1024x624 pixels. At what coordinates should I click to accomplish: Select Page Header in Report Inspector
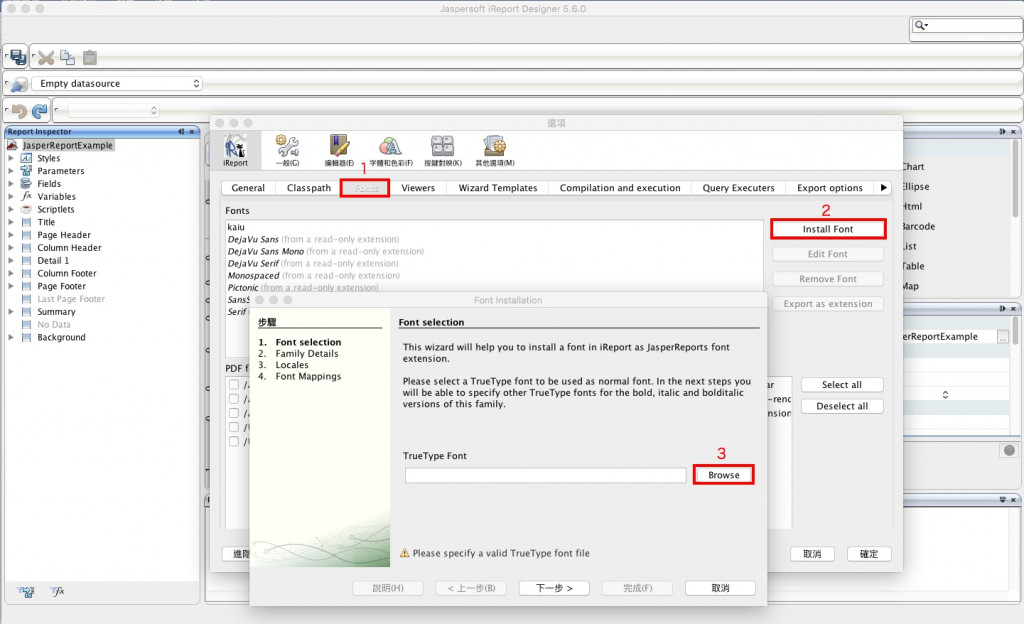(64, 235)
